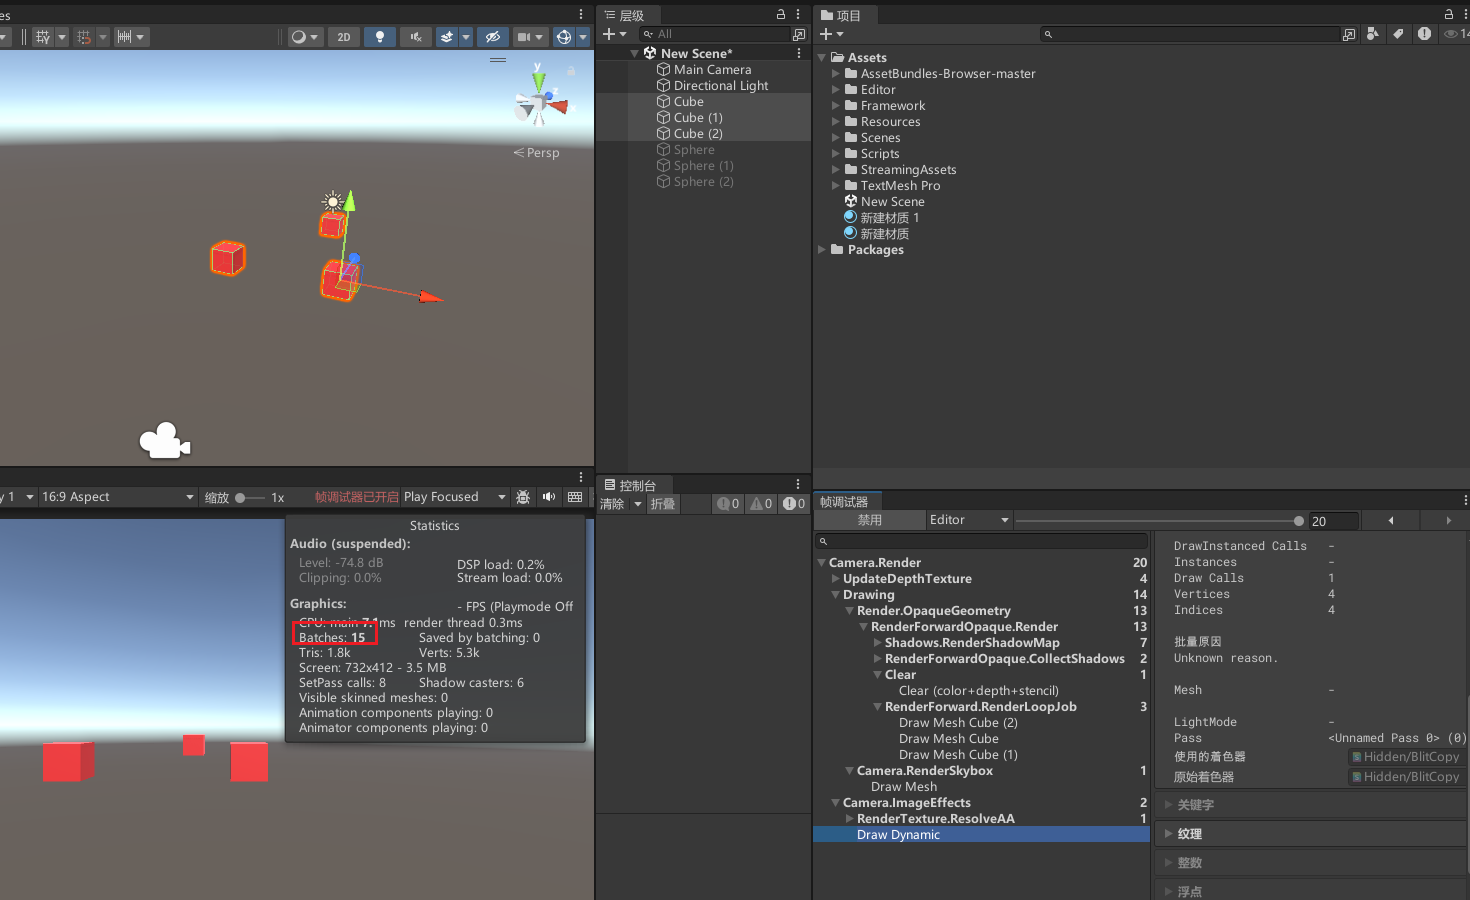Toggle scene lighting with the lightbulb icon

pos(379,37)
